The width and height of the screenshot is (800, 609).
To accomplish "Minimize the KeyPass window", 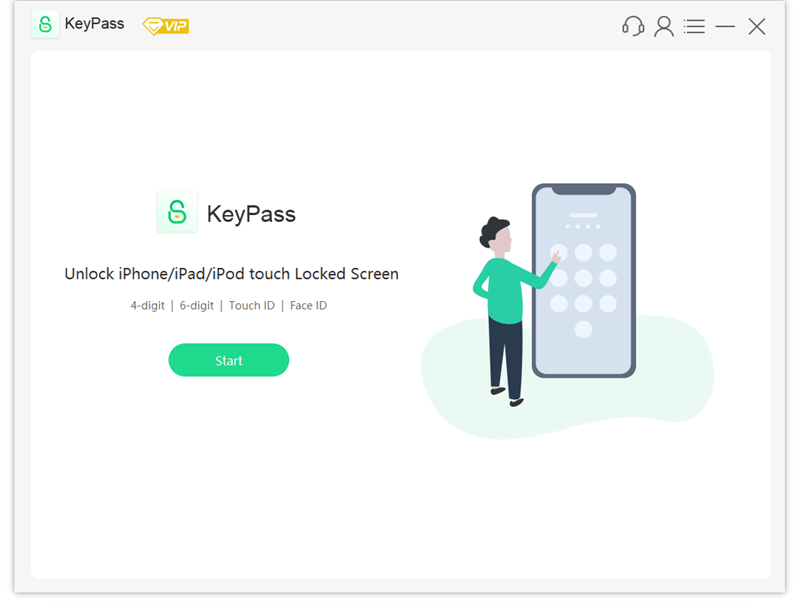I will [x=725, y=26].
